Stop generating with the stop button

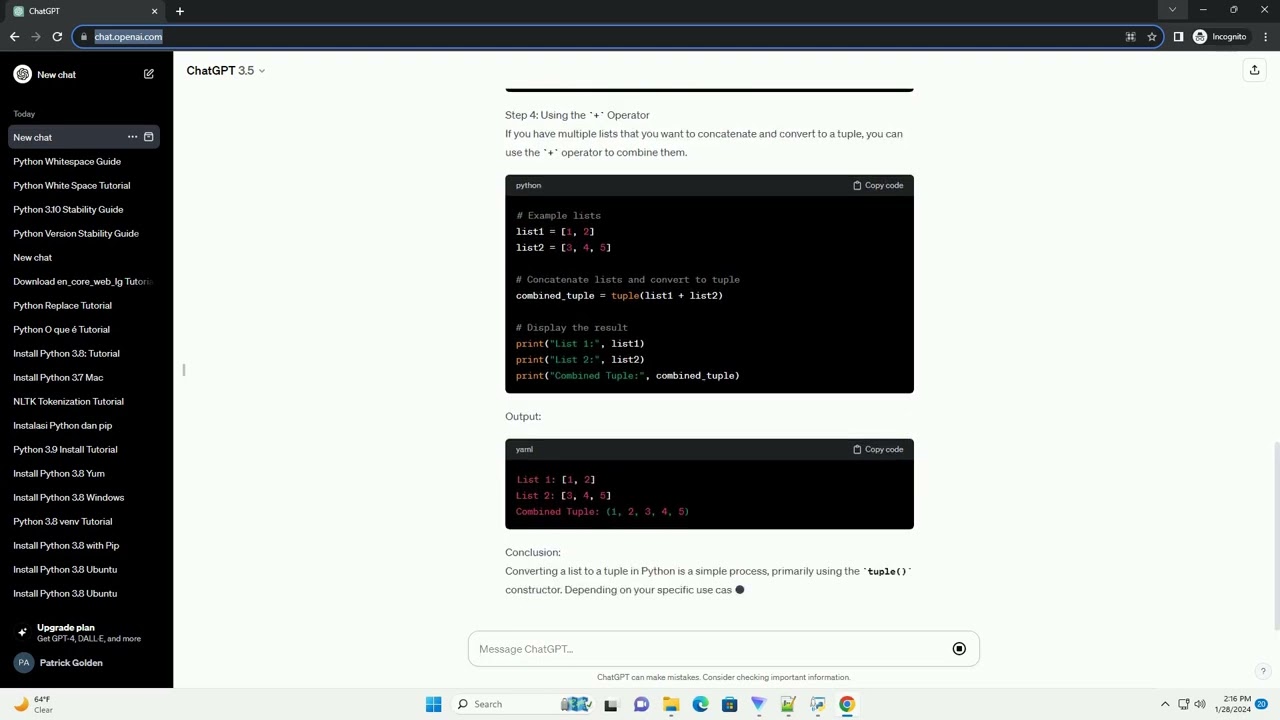coord(959,649)
